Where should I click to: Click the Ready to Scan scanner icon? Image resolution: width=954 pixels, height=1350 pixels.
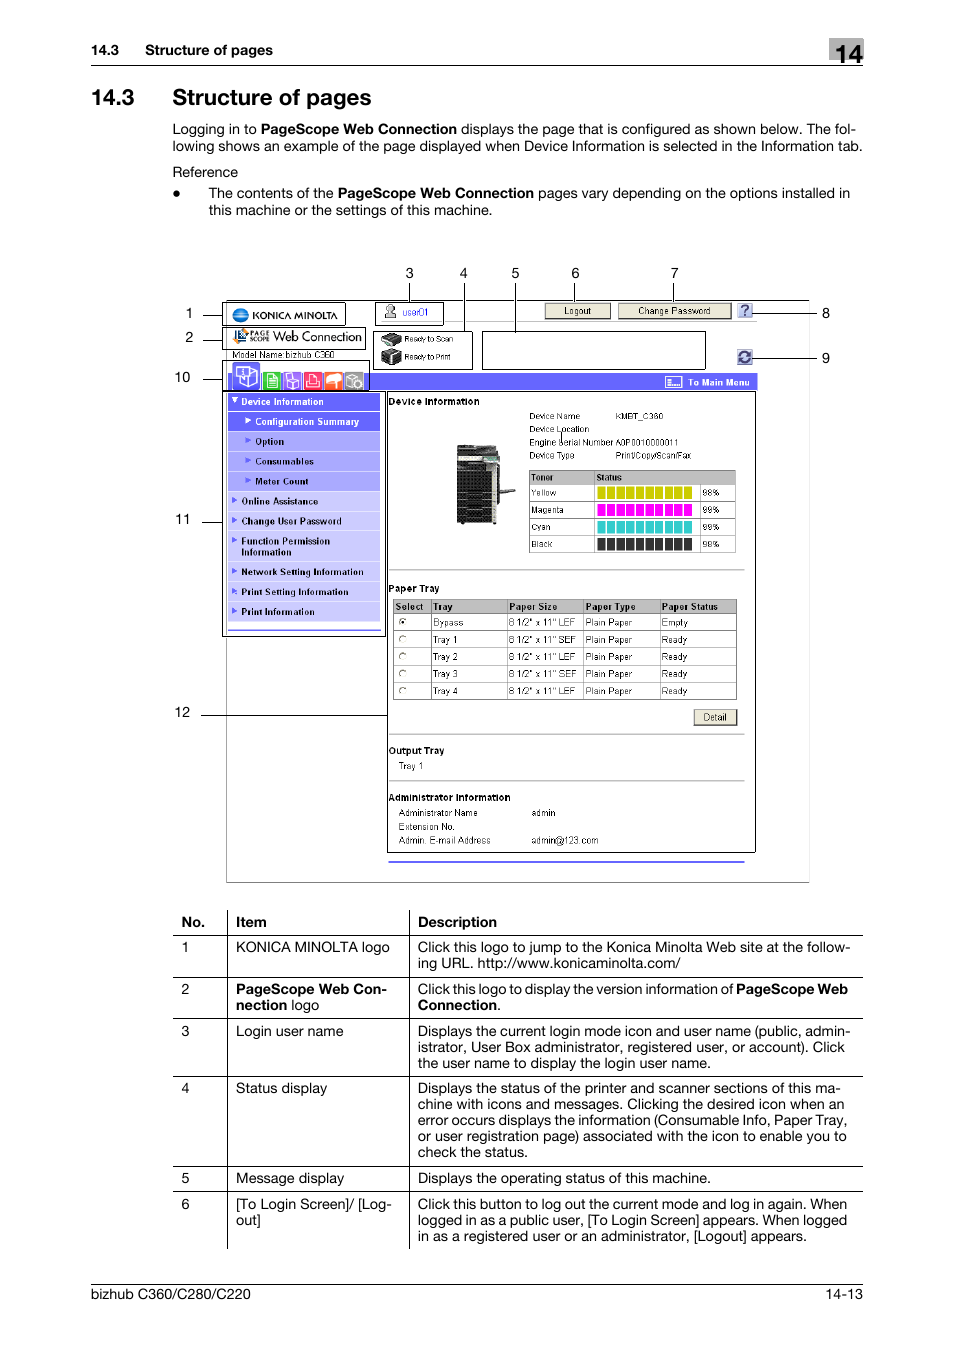391,339
